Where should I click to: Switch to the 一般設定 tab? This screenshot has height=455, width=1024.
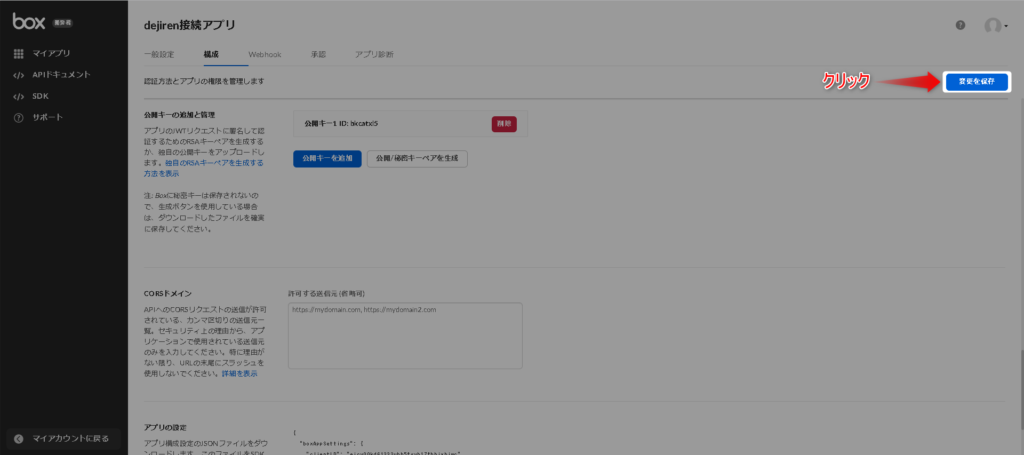(159, 55)
